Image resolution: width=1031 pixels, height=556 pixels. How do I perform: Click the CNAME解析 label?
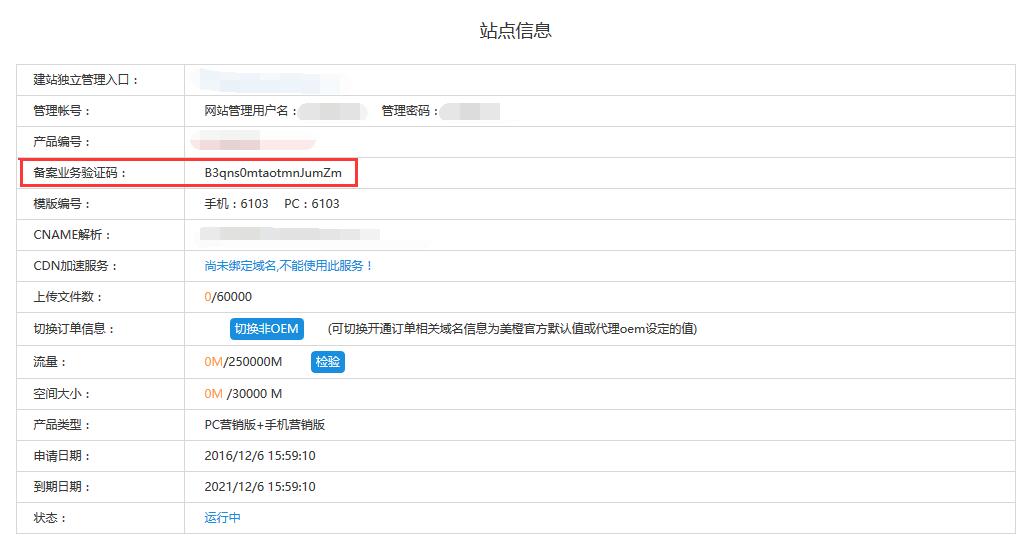click(x=72, y=235)
